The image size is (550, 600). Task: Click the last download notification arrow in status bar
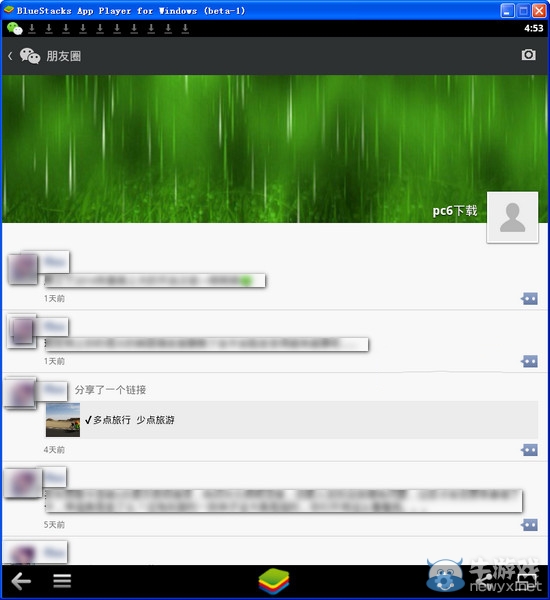185,29
